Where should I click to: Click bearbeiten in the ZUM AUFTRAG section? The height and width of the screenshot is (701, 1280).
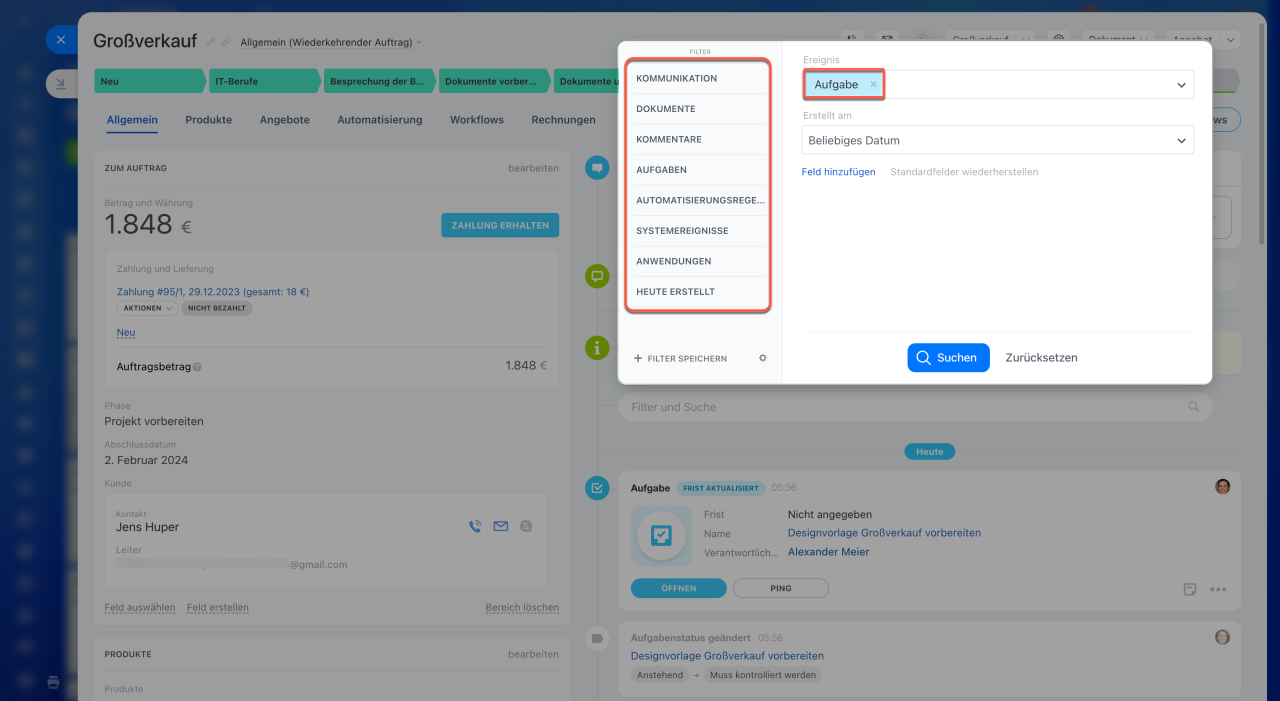(533, 168)
